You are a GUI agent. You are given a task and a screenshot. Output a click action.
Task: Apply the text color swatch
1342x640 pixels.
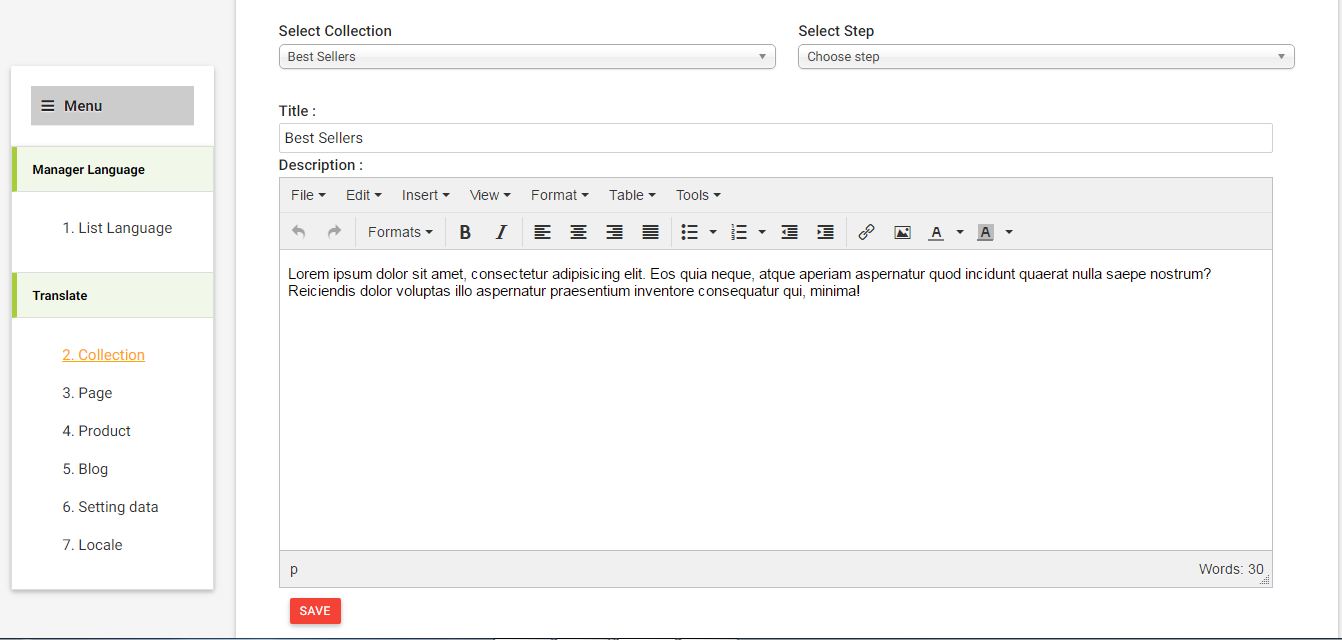936,232
